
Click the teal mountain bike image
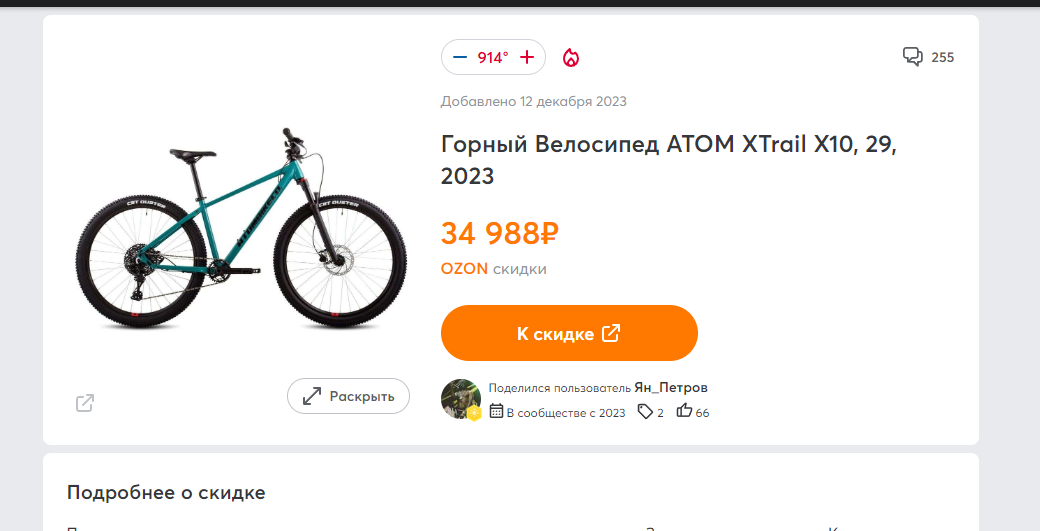coord(241,230)
